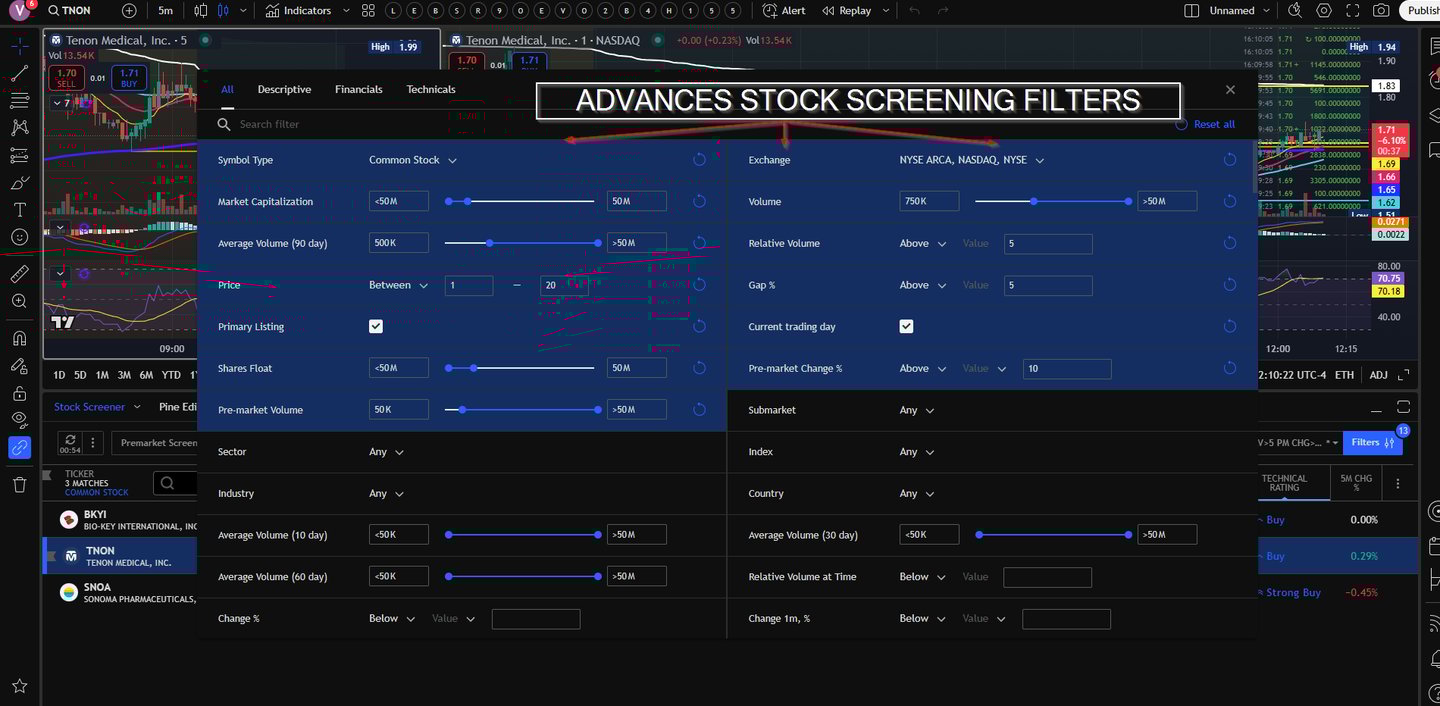
Task: Open indicator templates grid icon
Action: coord(369,10)
